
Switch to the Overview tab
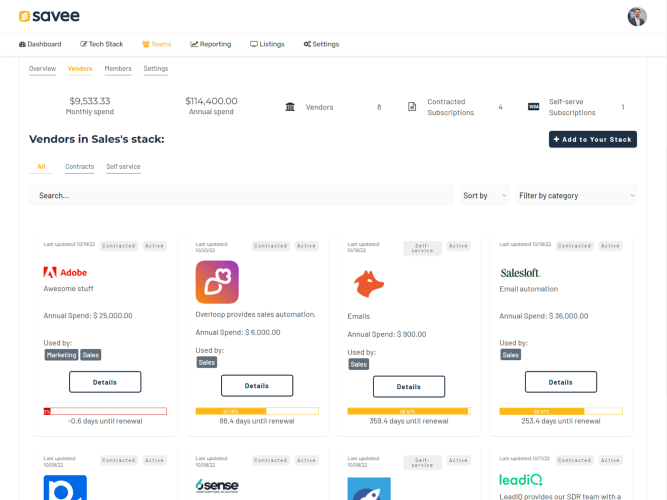[x=42, y=69]
